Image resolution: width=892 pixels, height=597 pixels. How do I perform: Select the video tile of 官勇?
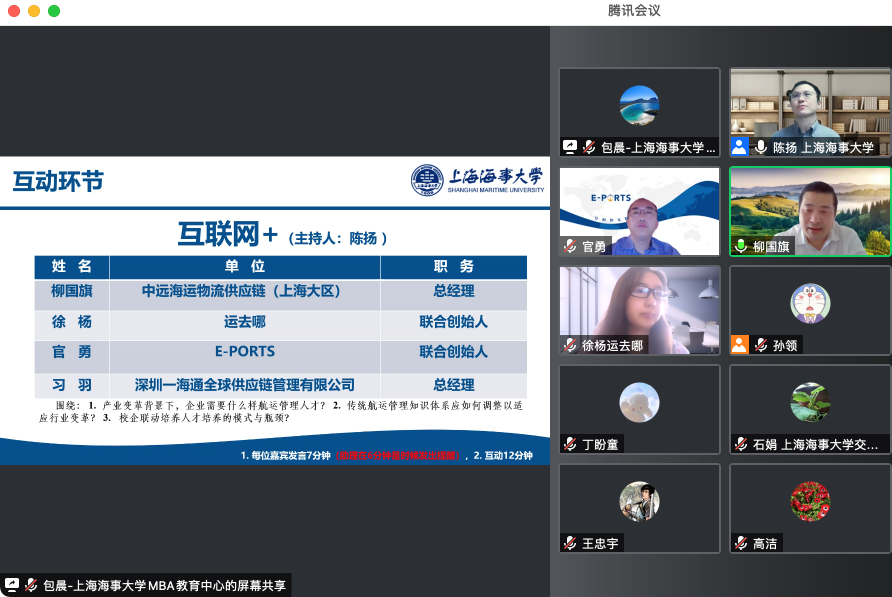(x=639, y=211)
